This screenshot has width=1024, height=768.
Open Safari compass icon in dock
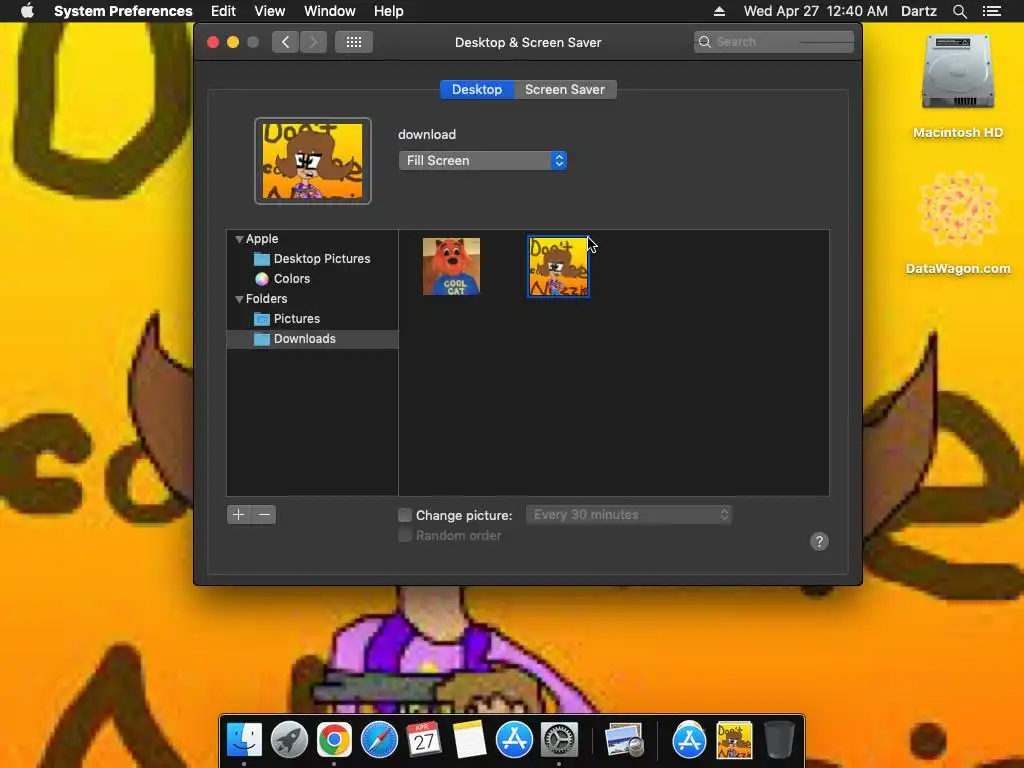click(379, 740)
